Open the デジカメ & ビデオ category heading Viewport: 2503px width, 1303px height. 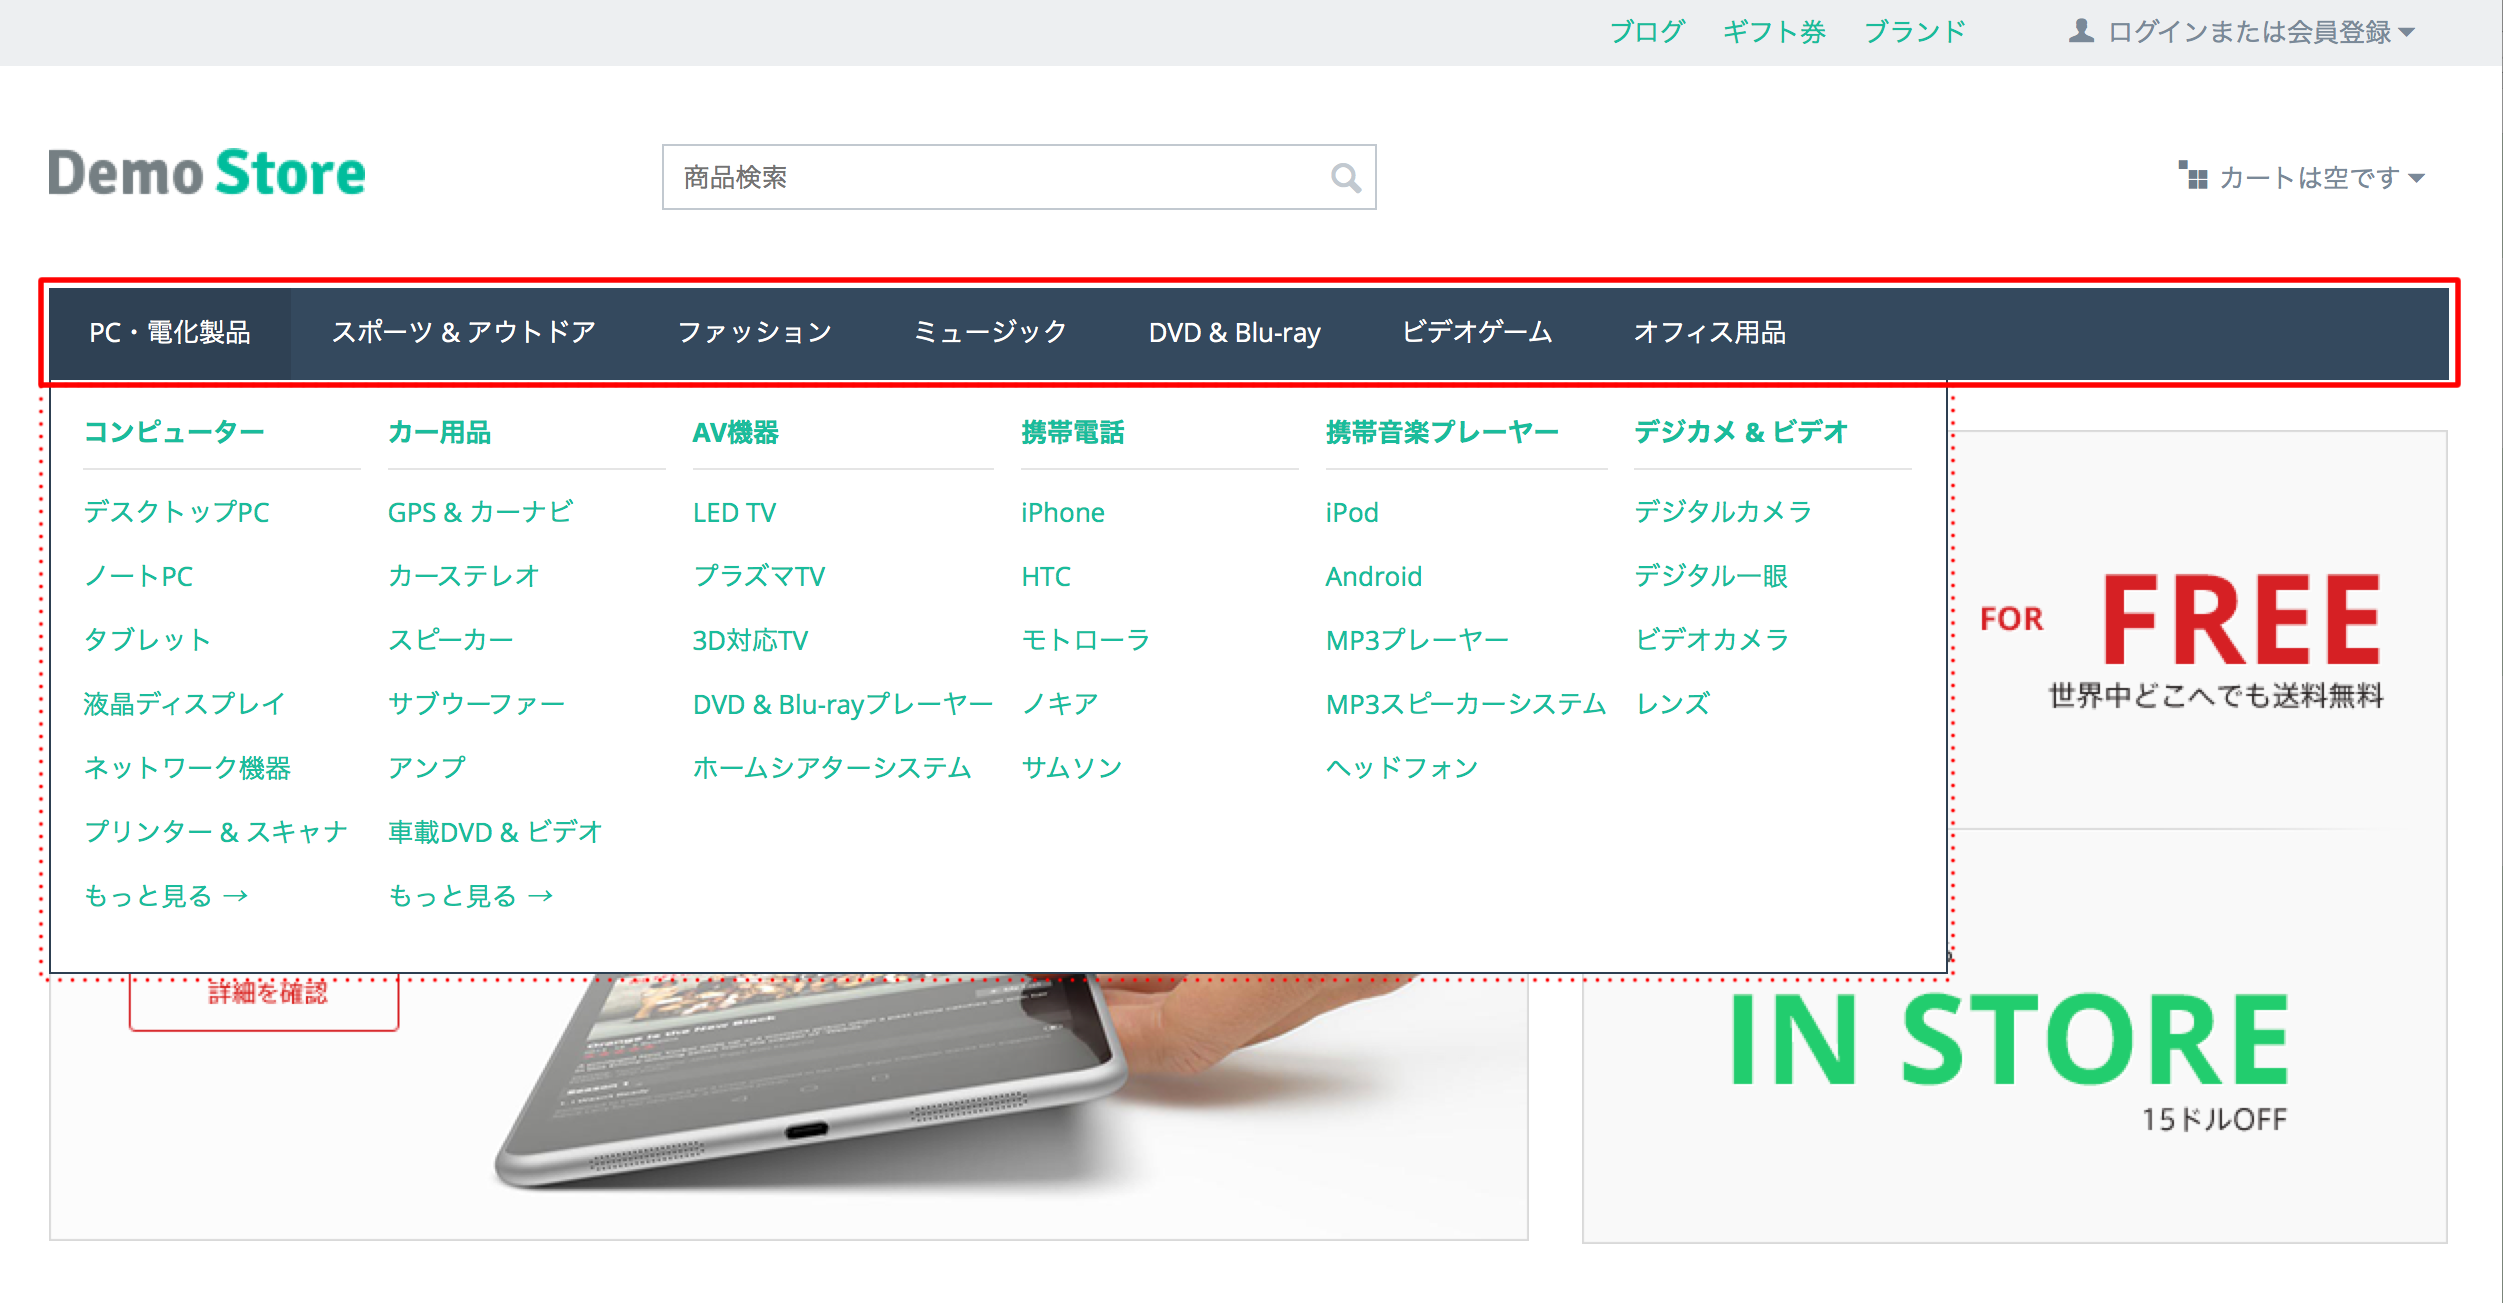coord(1741,433)
